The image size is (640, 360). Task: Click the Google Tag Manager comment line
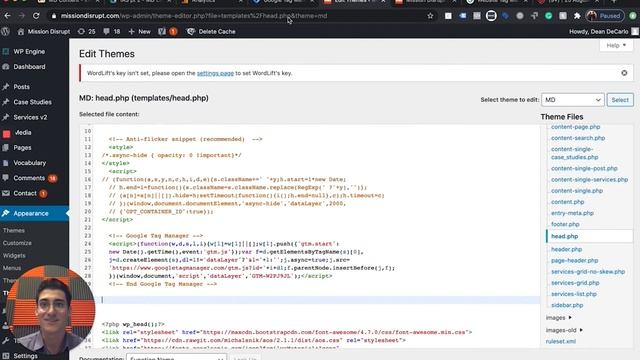[x=156, y=236]
